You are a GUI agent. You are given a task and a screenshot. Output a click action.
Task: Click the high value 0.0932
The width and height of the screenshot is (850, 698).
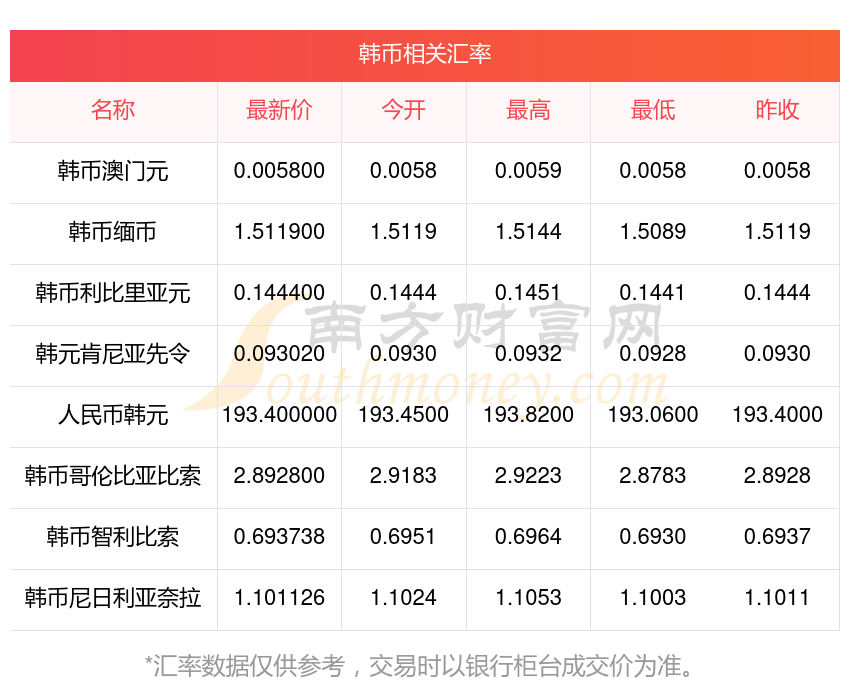pyautogui.click(x=528, y=354)
